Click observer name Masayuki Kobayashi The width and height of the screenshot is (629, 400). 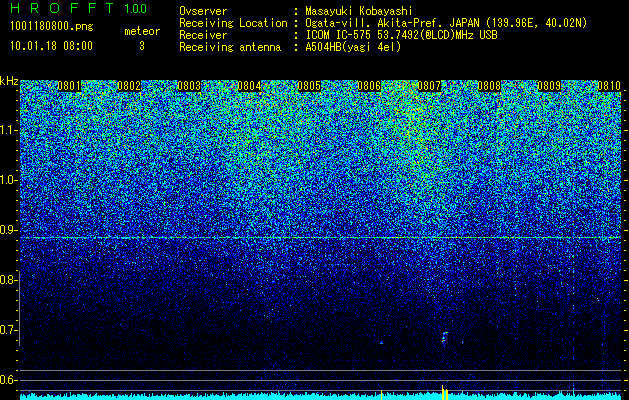(359, 11)
